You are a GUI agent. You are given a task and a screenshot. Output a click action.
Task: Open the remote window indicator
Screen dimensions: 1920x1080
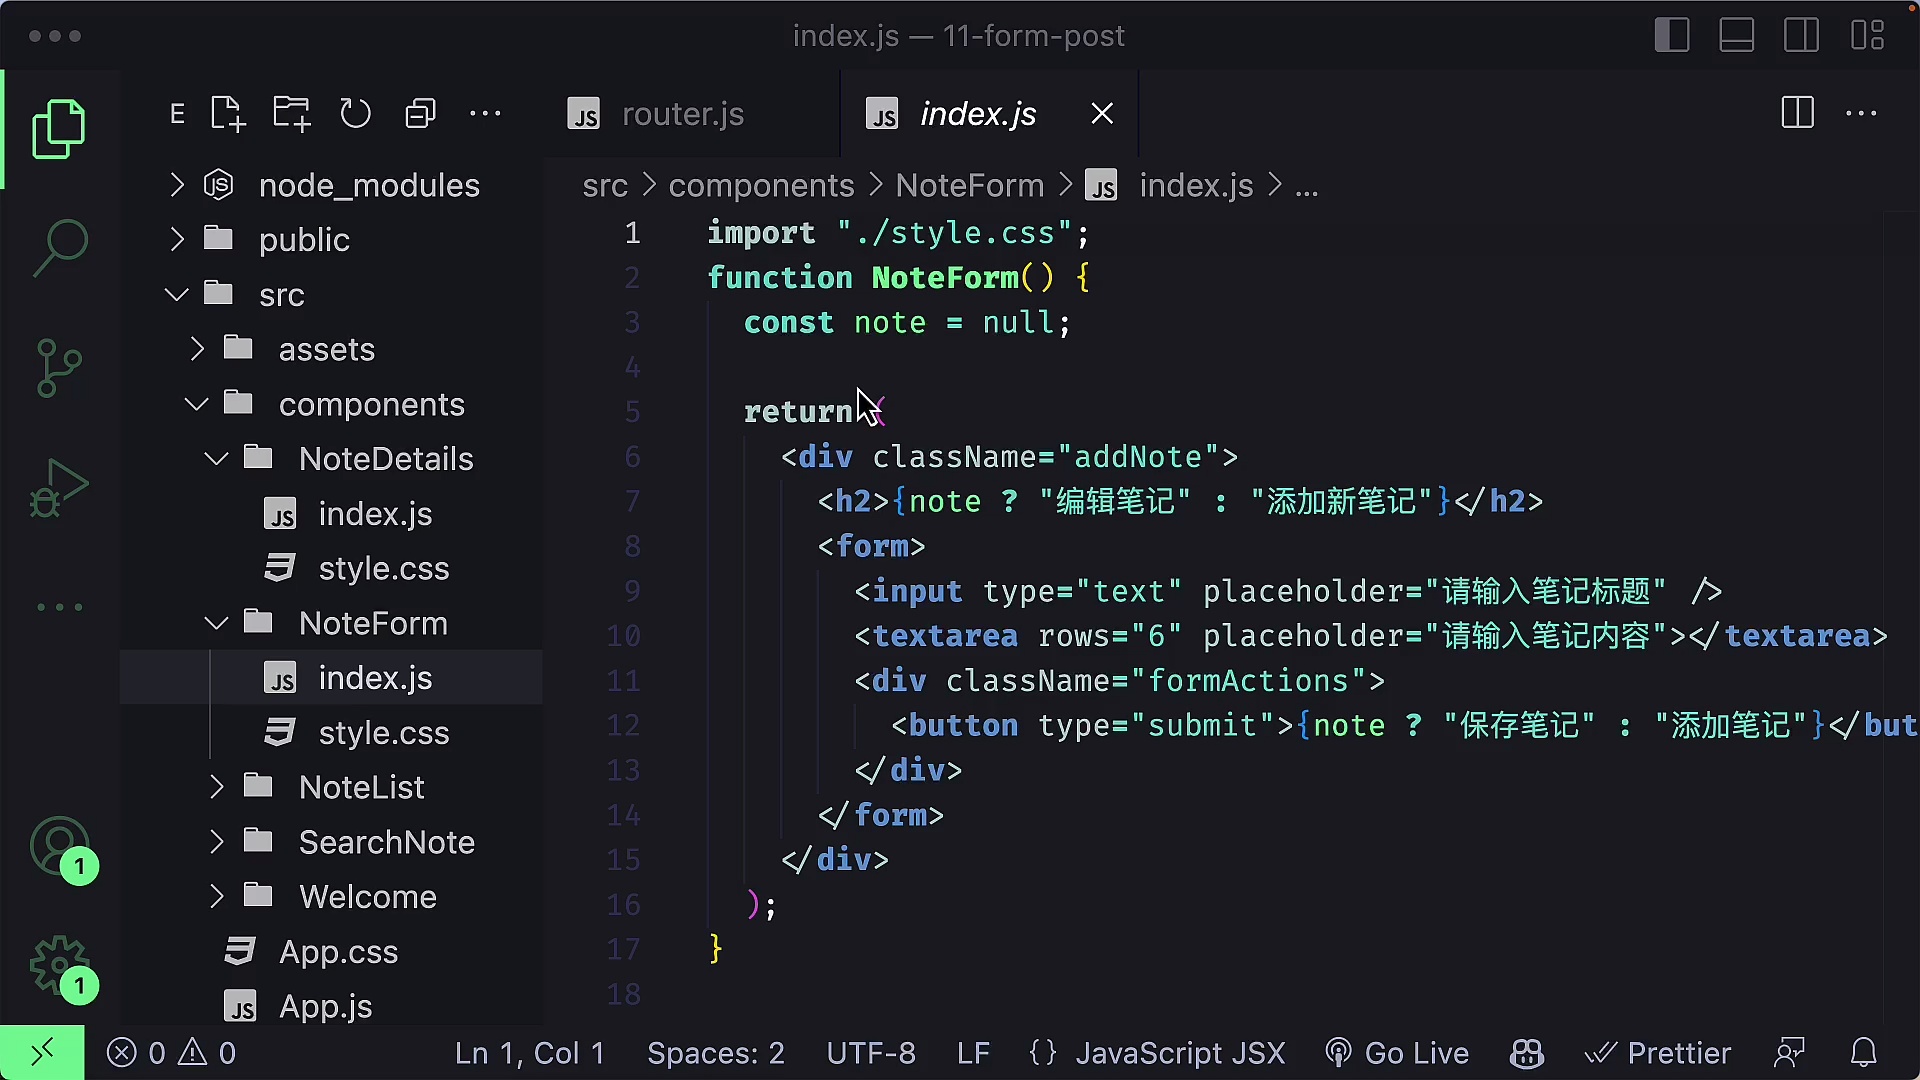42,1053
